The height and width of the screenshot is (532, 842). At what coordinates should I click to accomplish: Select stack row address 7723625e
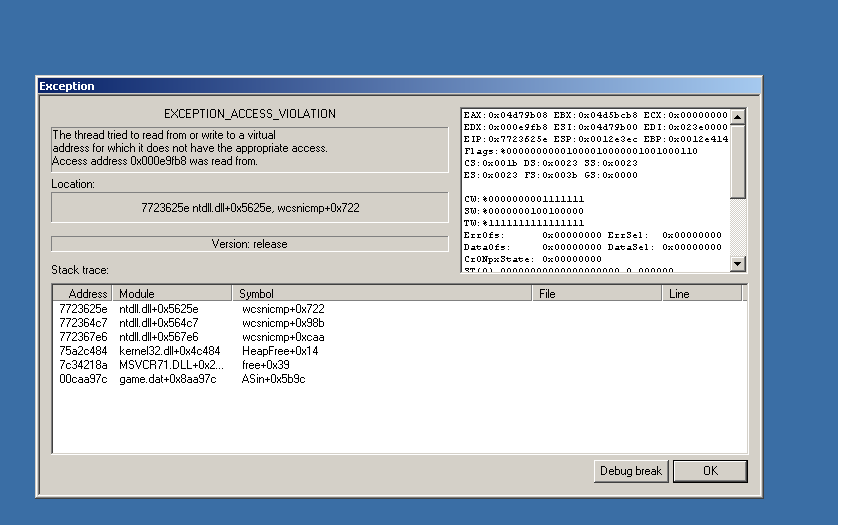[83, 309]
